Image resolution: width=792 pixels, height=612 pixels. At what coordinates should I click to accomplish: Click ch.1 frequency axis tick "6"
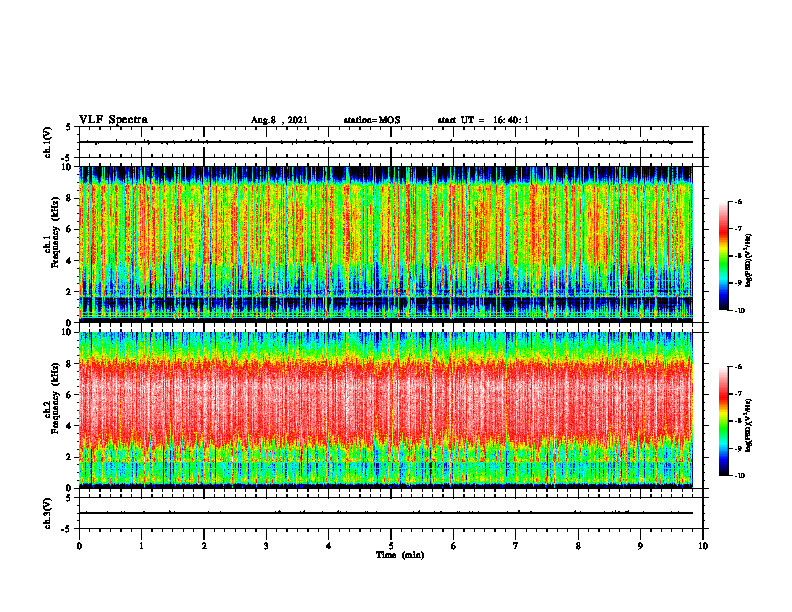(x=69, y=229)
